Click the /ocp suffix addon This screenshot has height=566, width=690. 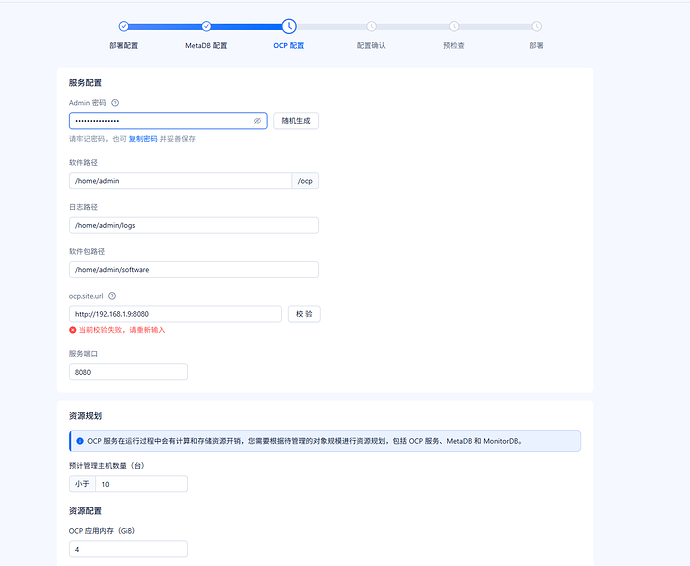(305, 181)
